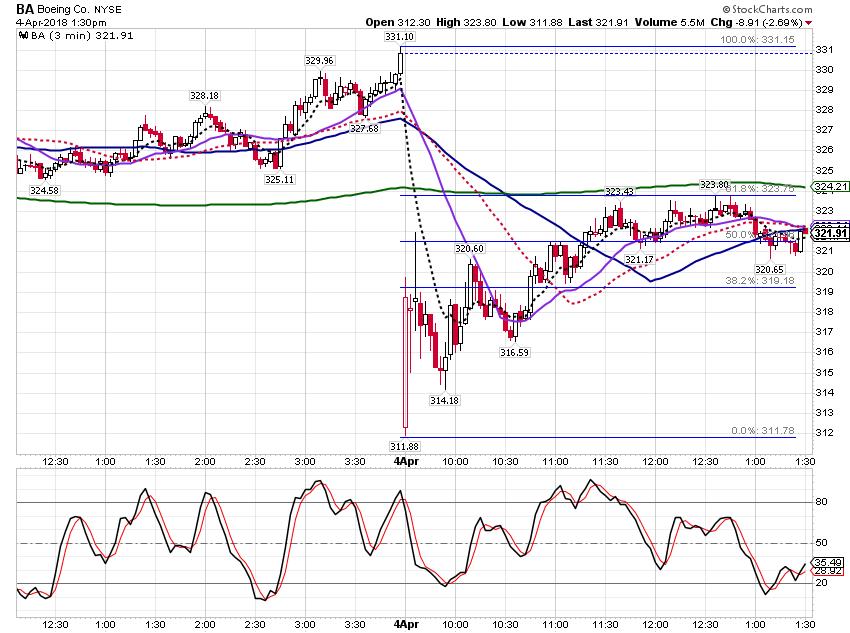The image size is (850, 633).
Task: Click the 321.17 price label
Action: (x=640, y=260)
